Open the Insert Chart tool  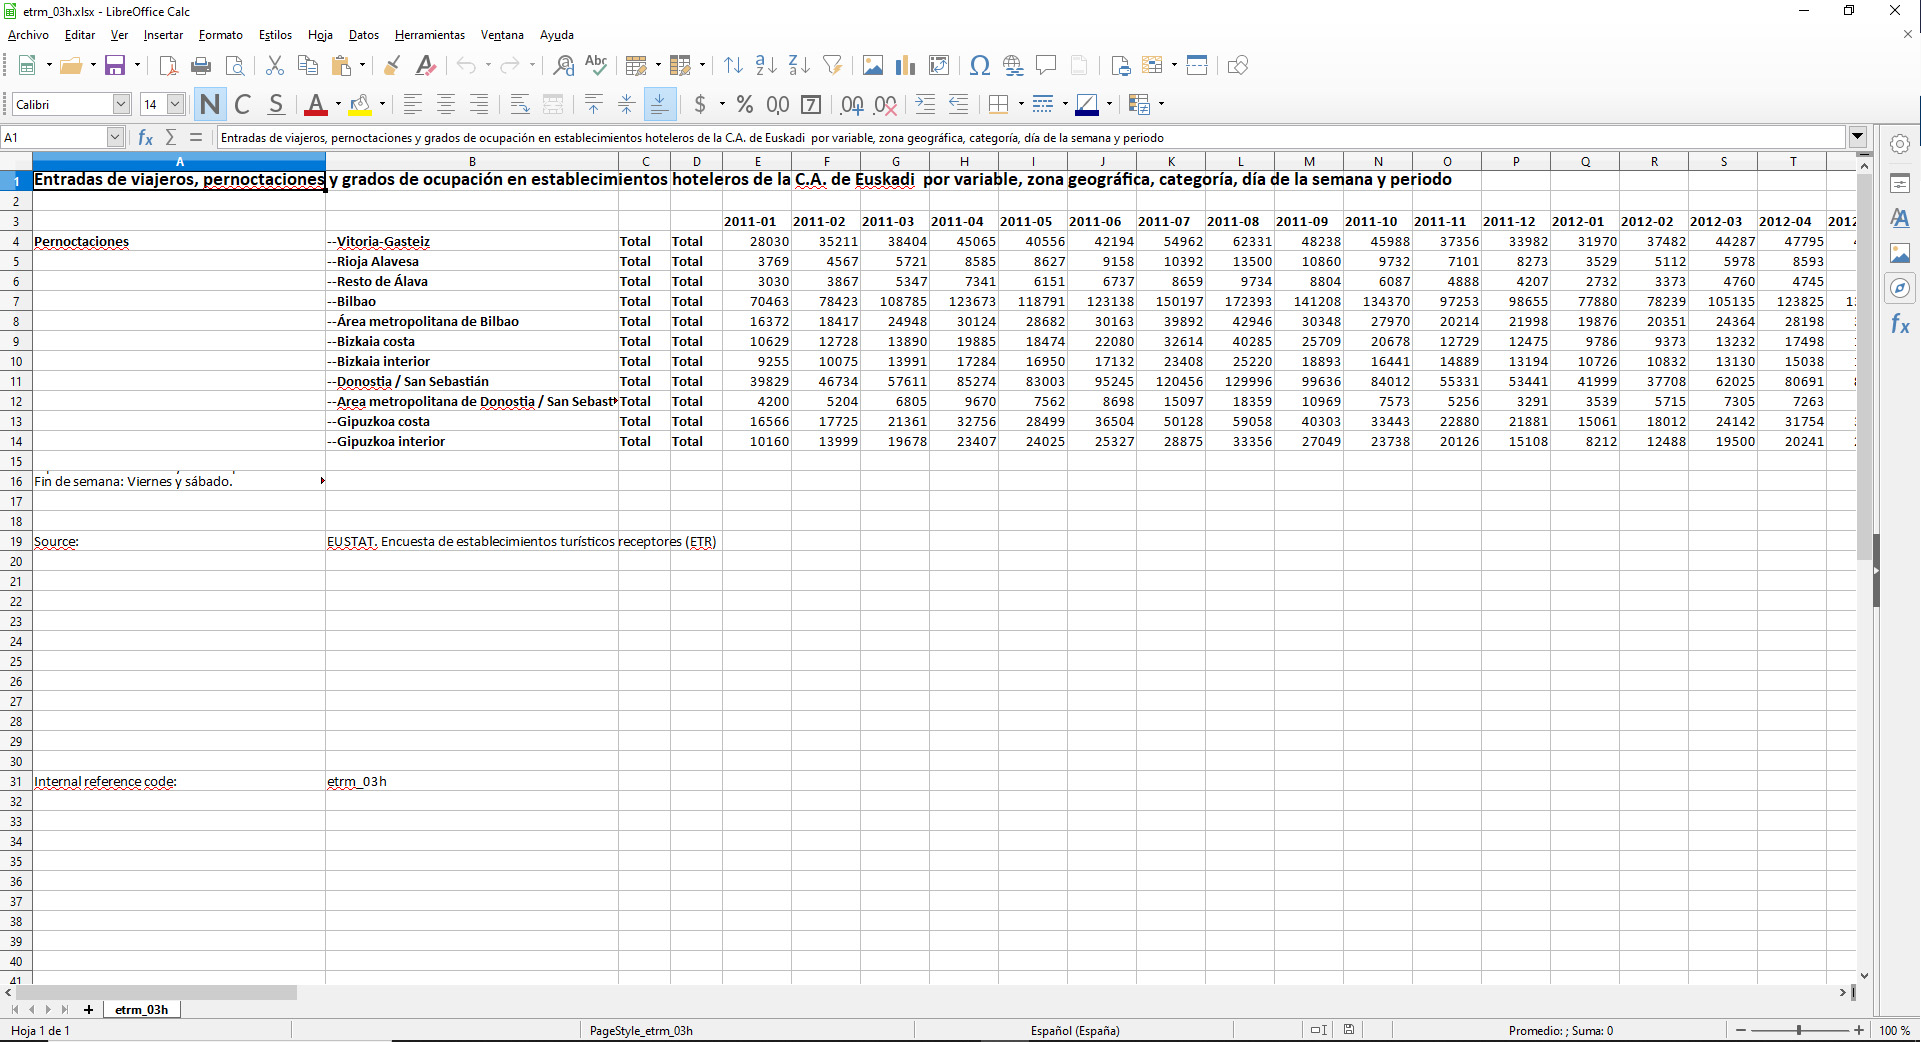tap(906, 65)
